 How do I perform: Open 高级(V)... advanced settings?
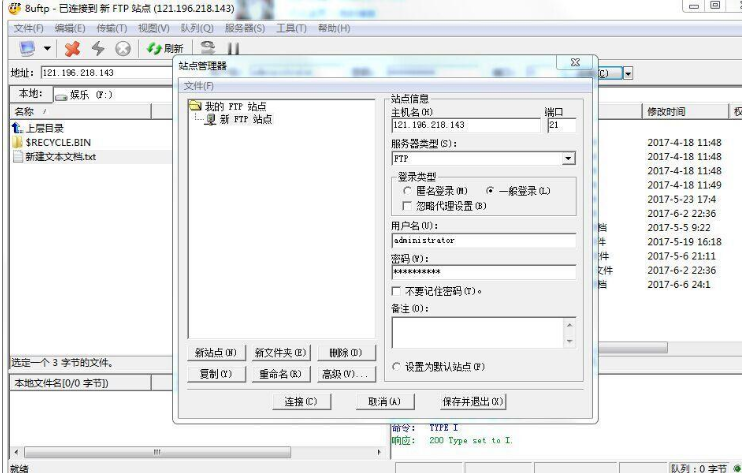(346, 374)
